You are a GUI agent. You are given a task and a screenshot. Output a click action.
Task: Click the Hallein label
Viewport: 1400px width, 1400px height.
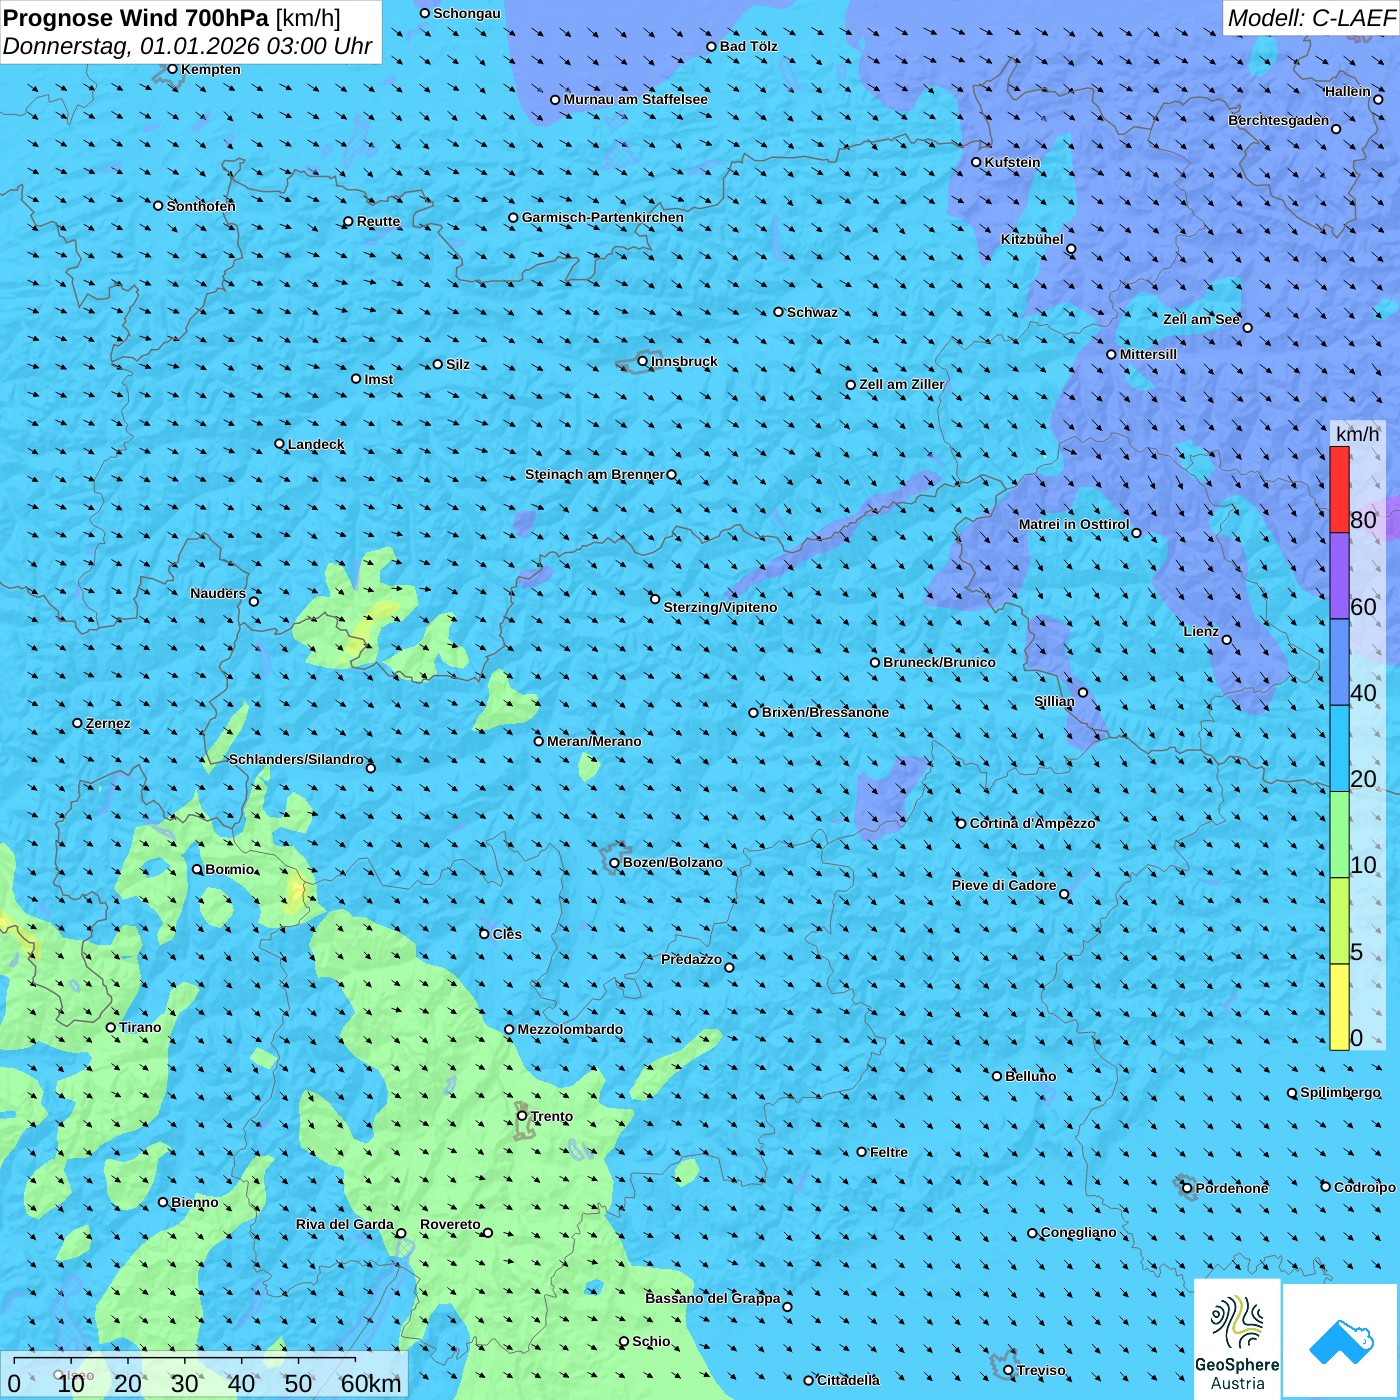[1348, 91]
